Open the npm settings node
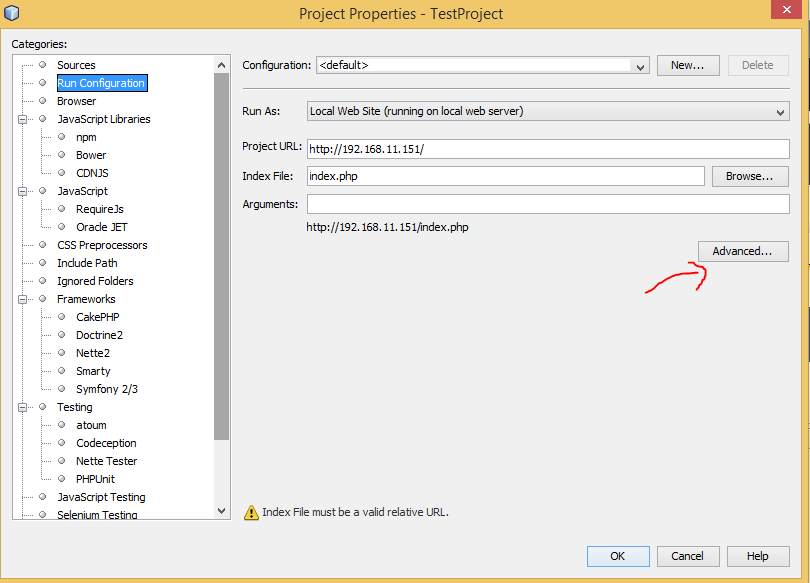The height and width of the screenshot is (583, 810). tap(86, 137)
